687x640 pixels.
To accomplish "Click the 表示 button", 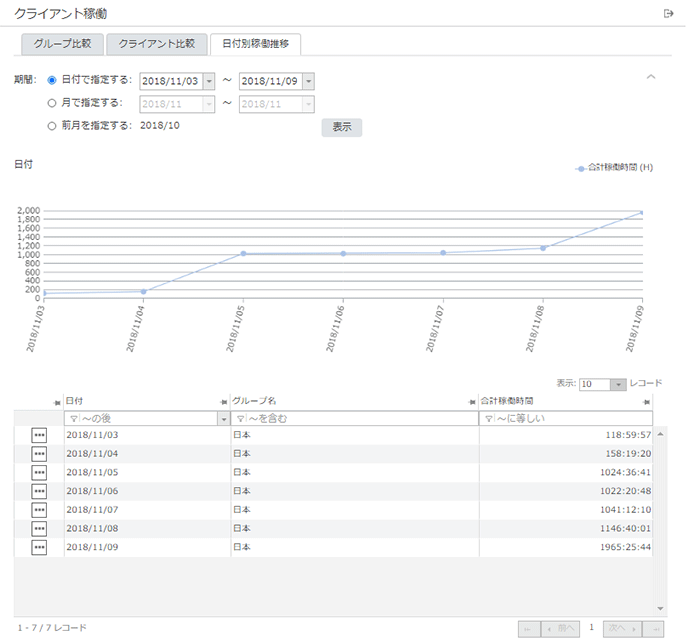I will (341, 127).
